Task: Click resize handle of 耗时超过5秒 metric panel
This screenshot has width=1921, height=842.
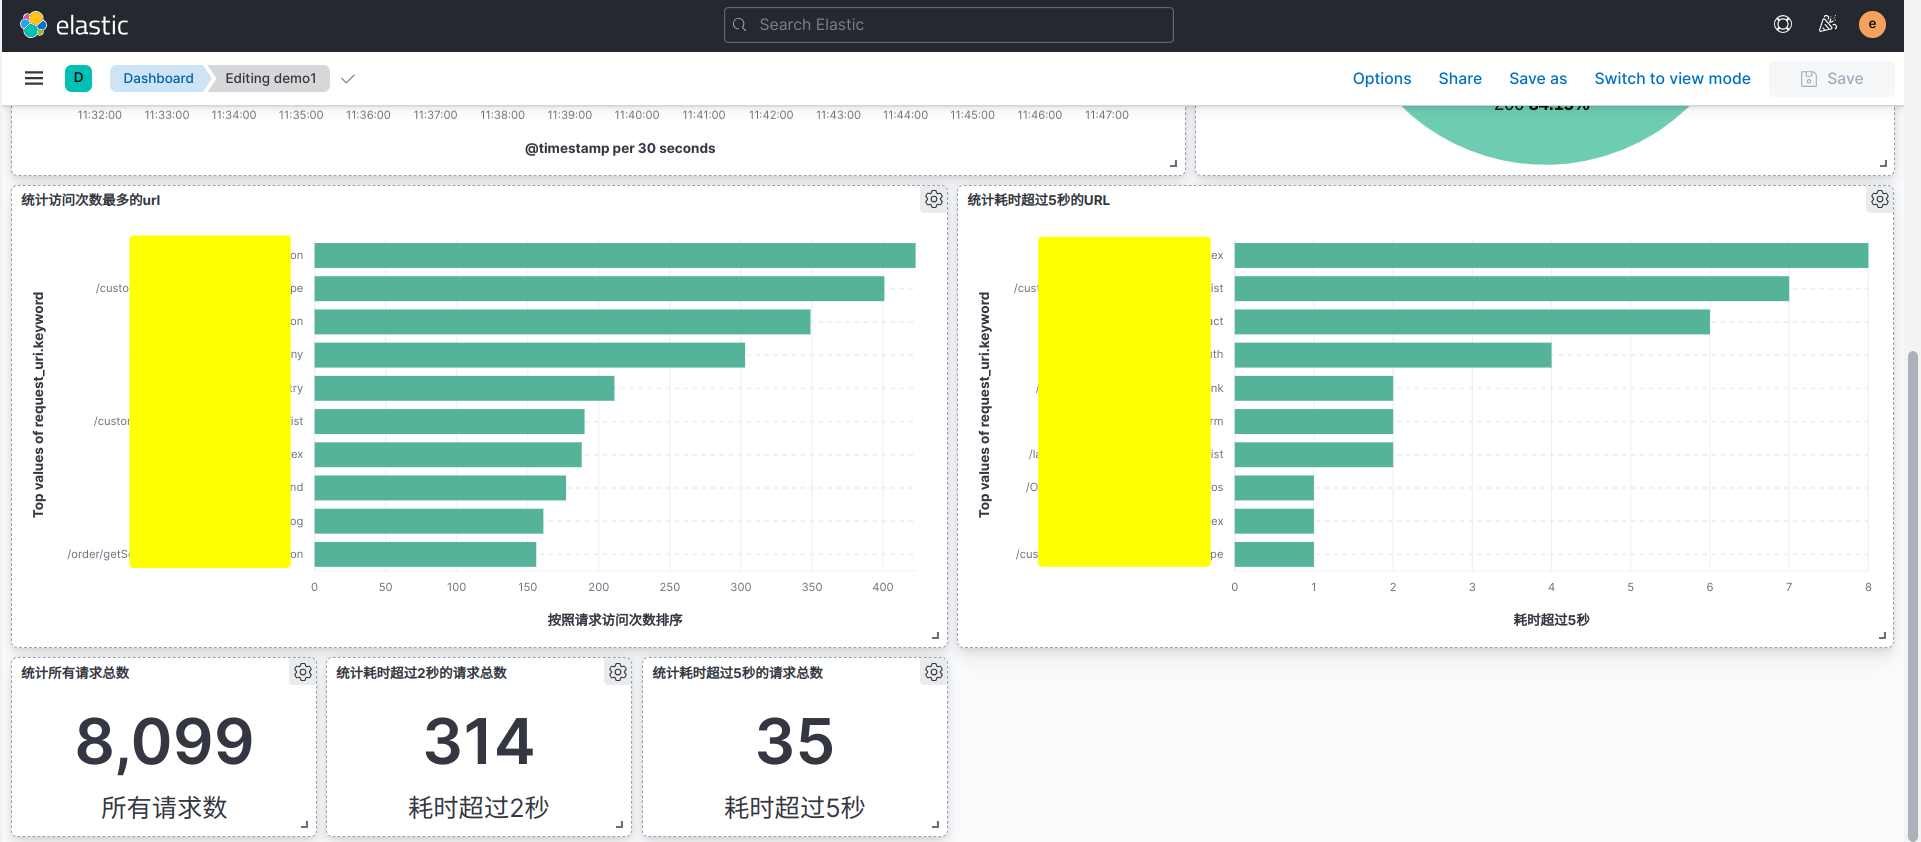Action: pyautogui.click(x=936, y=825)
